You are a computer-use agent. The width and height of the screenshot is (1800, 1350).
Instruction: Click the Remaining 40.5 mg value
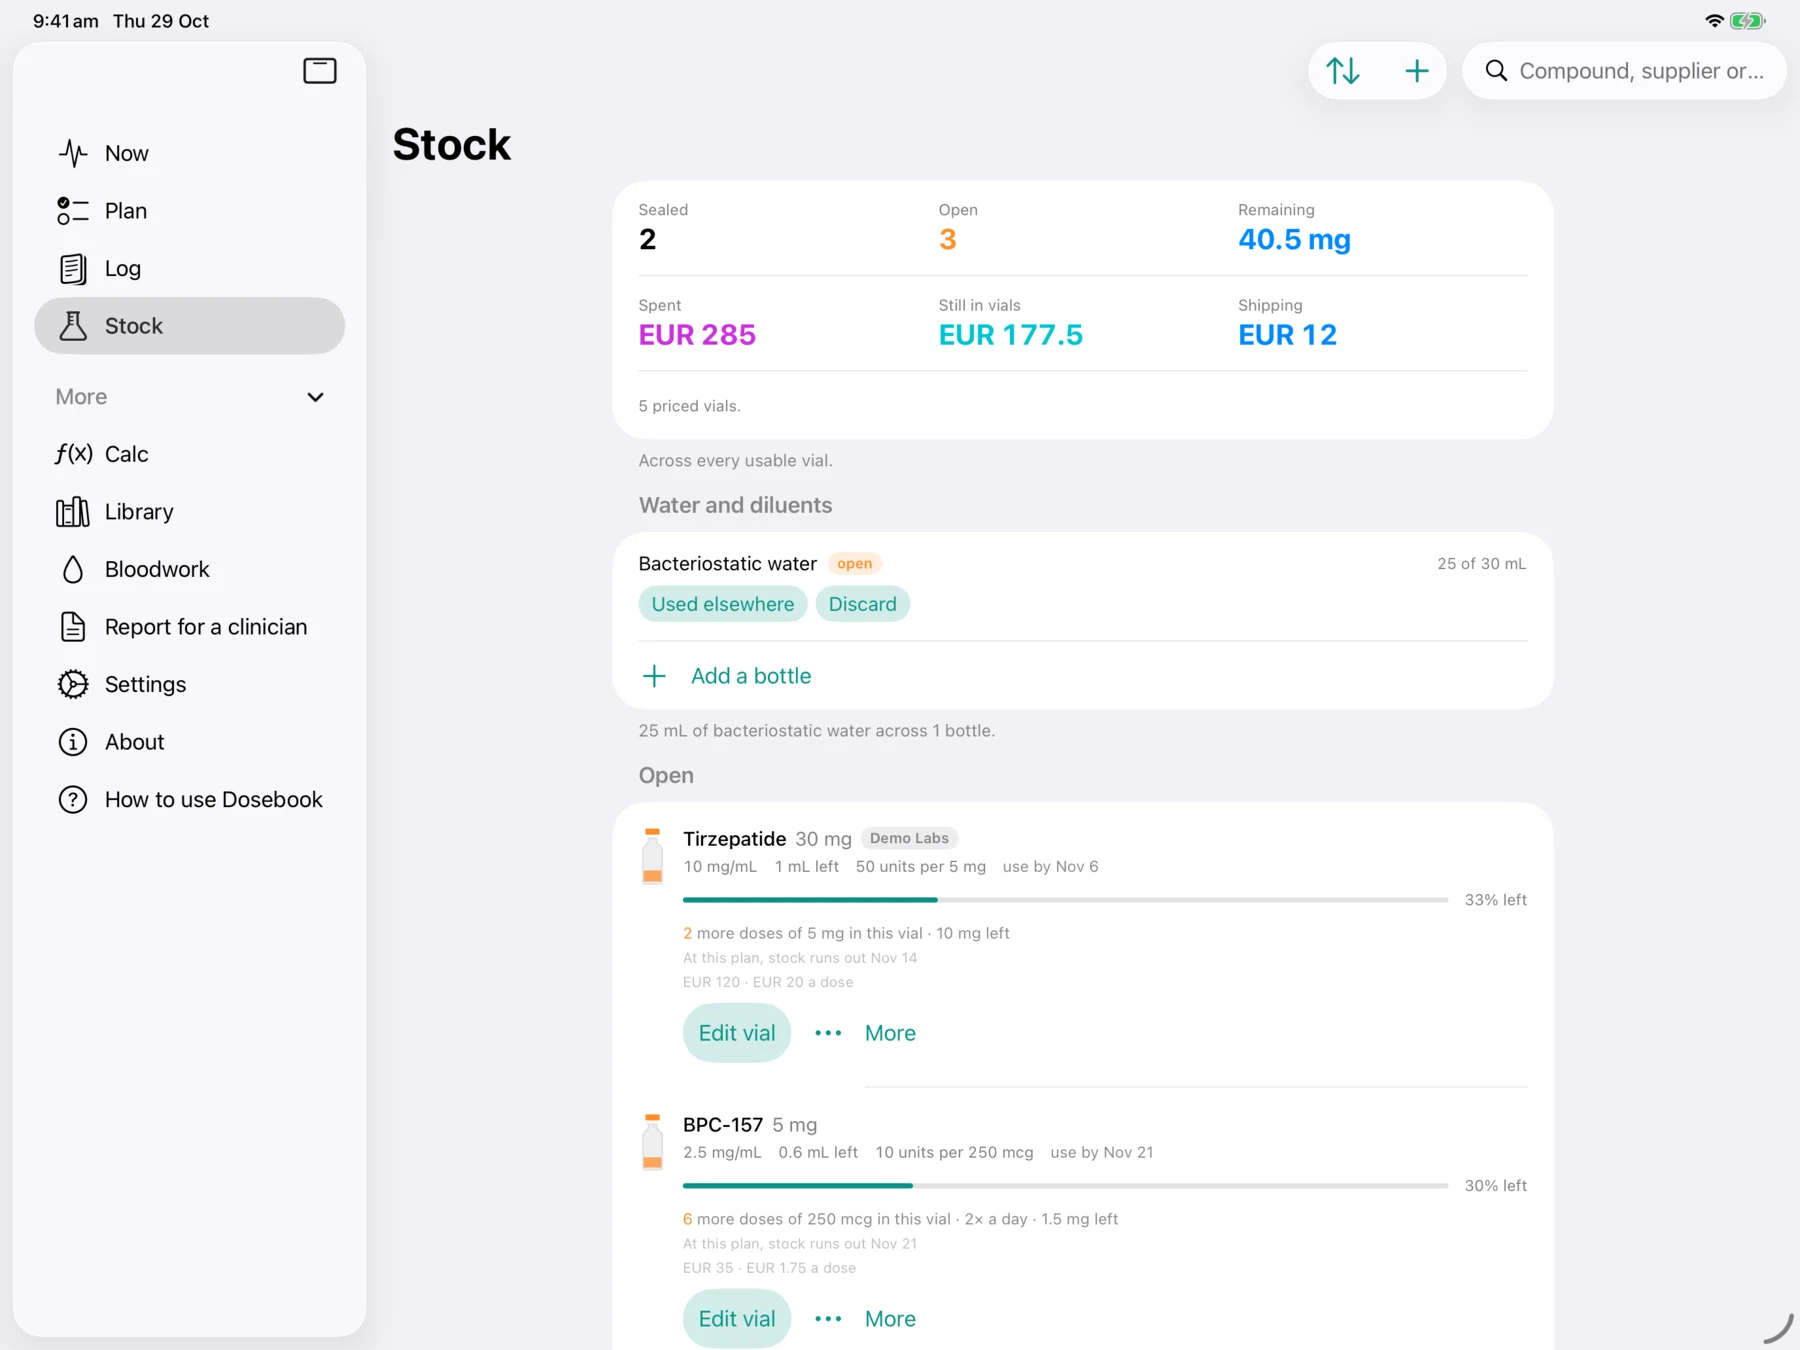(x=1294, y=240)
